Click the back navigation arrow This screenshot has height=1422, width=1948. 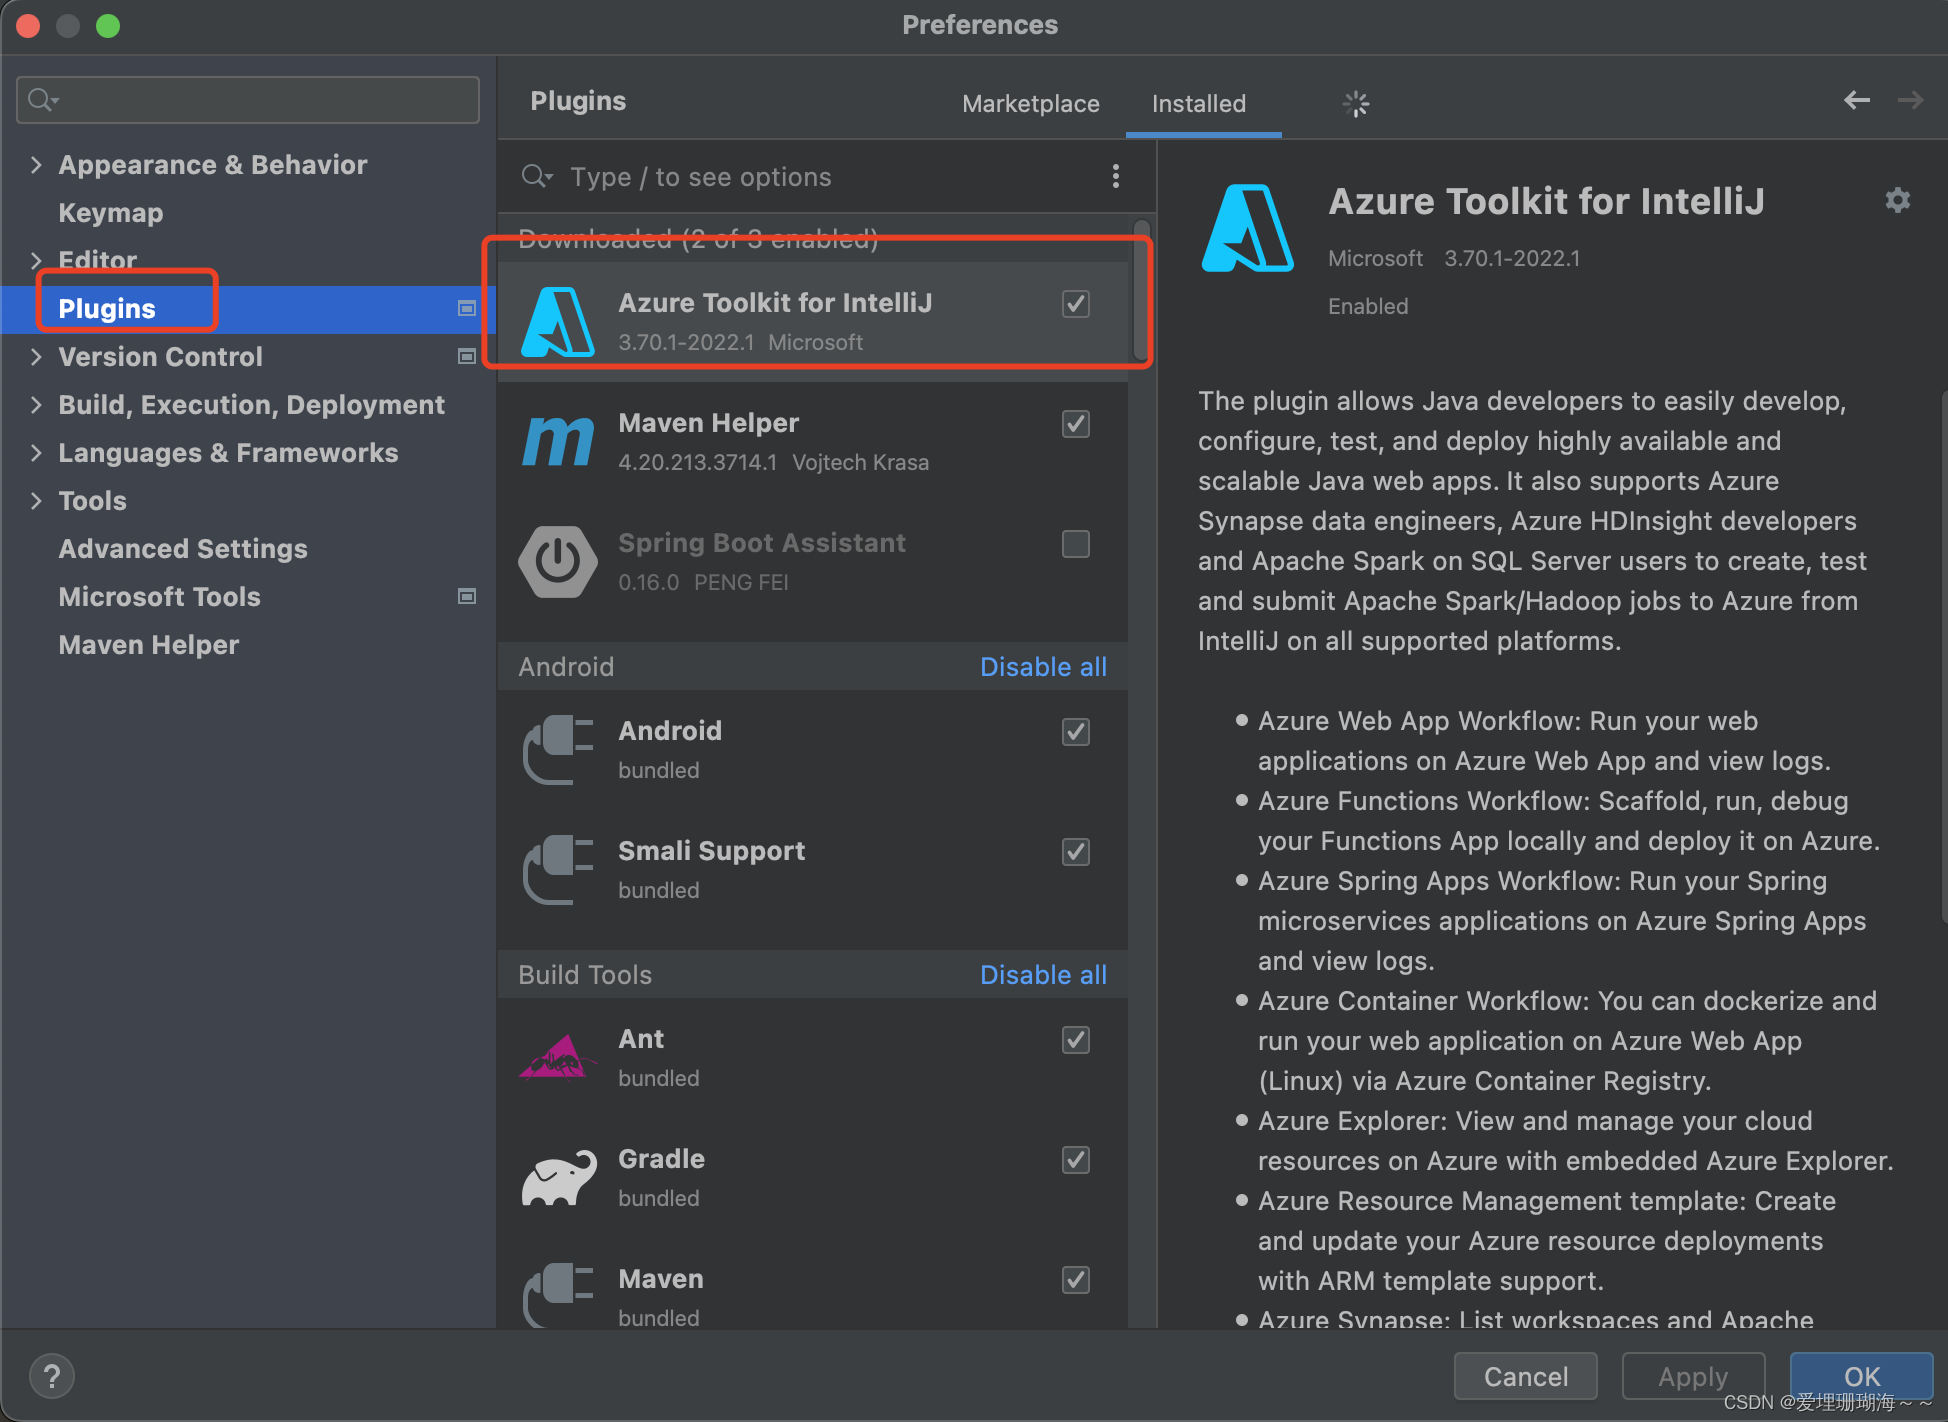[1856, 100]
